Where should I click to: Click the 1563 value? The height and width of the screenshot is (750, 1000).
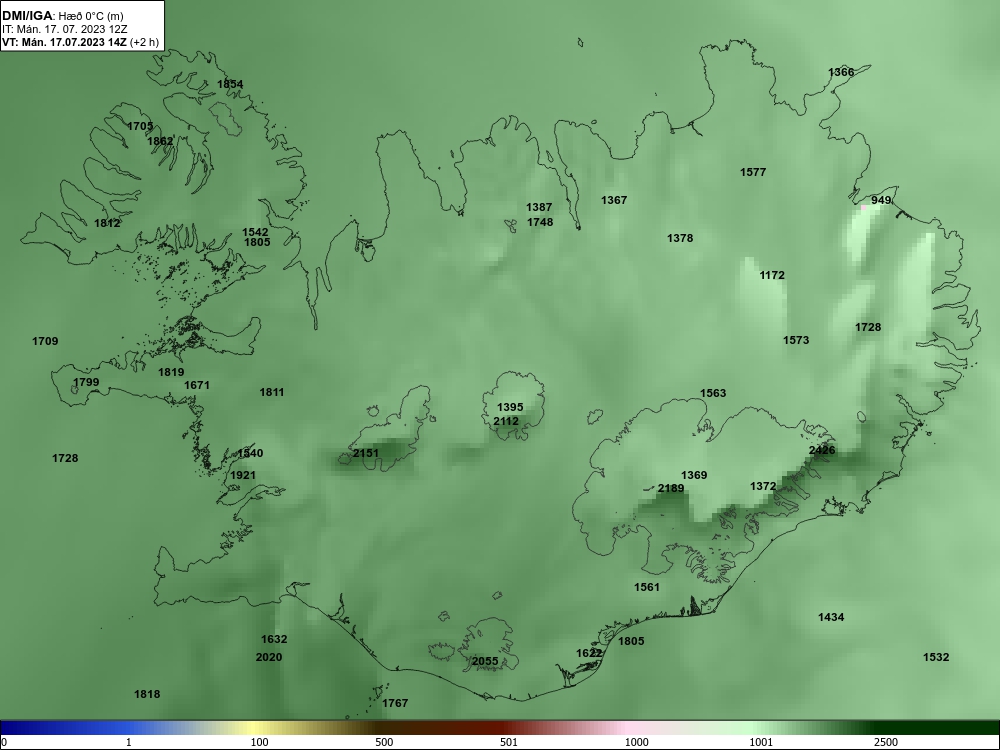pos(713,393)
